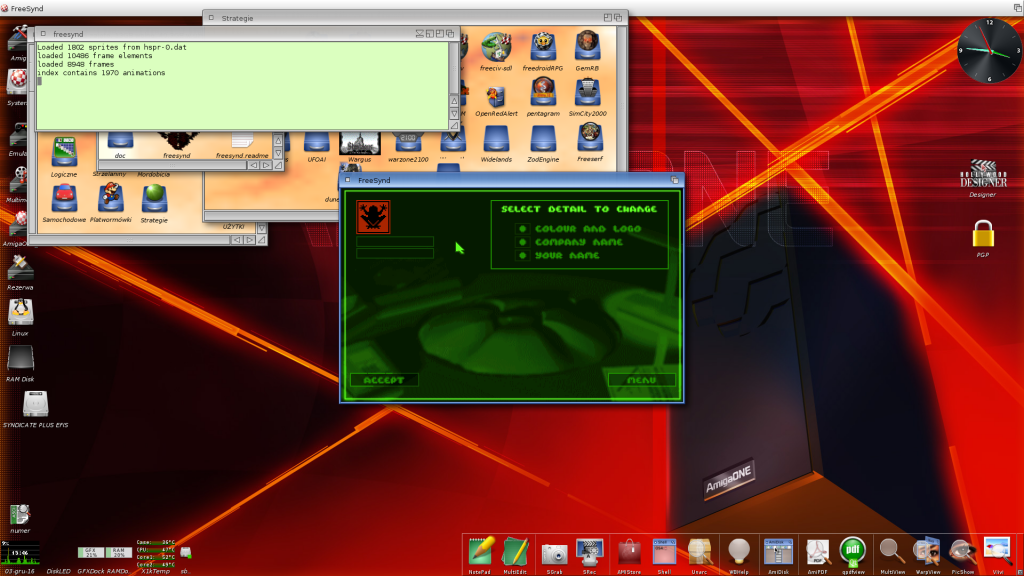The width and height of the screenshot is (1024, 576).
Task: Open the Widelands drawer
Action: [496, 139]
